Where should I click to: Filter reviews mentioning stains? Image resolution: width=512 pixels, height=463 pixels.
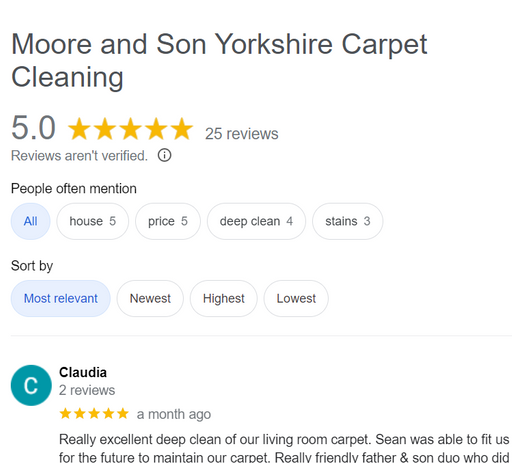tap(348, 221)
